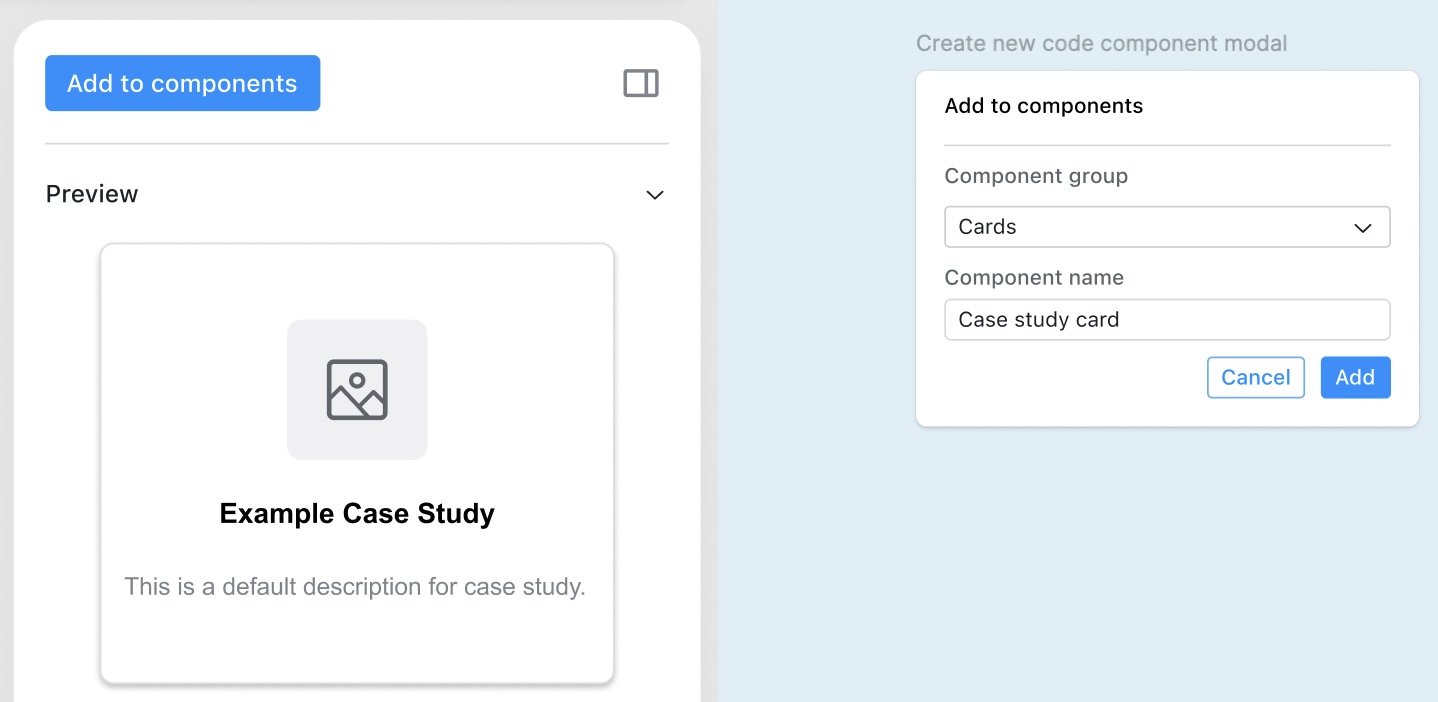1438x702 pixels.
Task: Toggle the side panel layout icon
Action: 641,83
